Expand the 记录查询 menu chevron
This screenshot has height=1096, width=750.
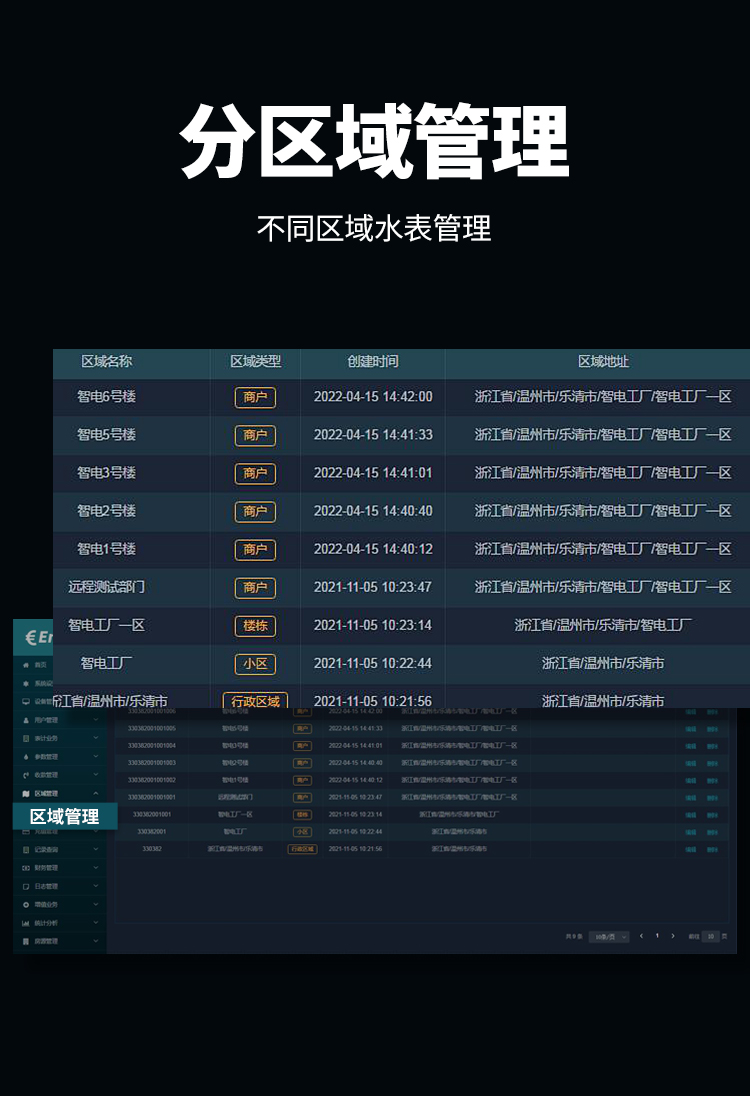click(x=96, y=850)
